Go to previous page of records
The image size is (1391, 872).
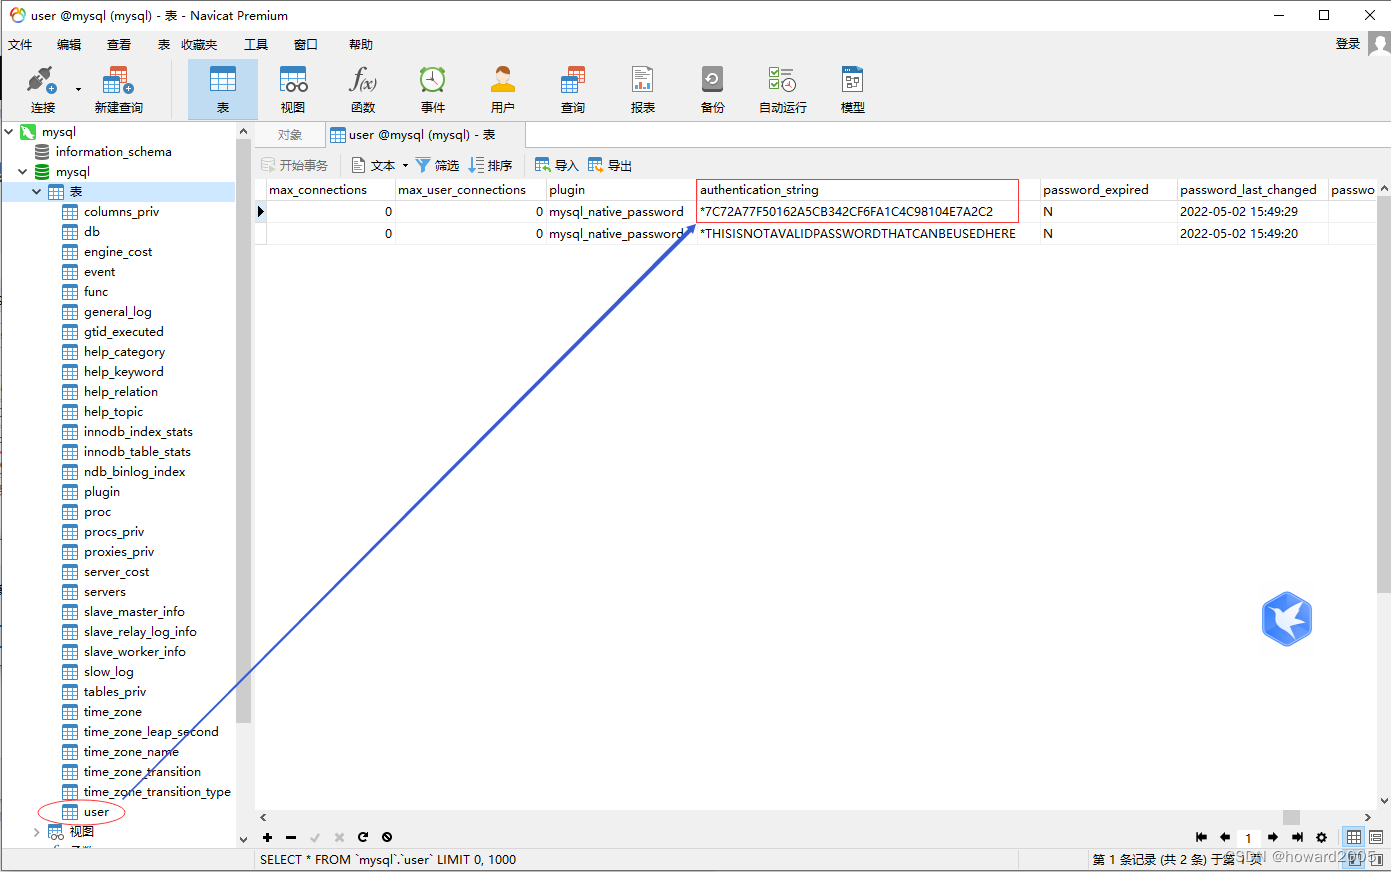1225,837
